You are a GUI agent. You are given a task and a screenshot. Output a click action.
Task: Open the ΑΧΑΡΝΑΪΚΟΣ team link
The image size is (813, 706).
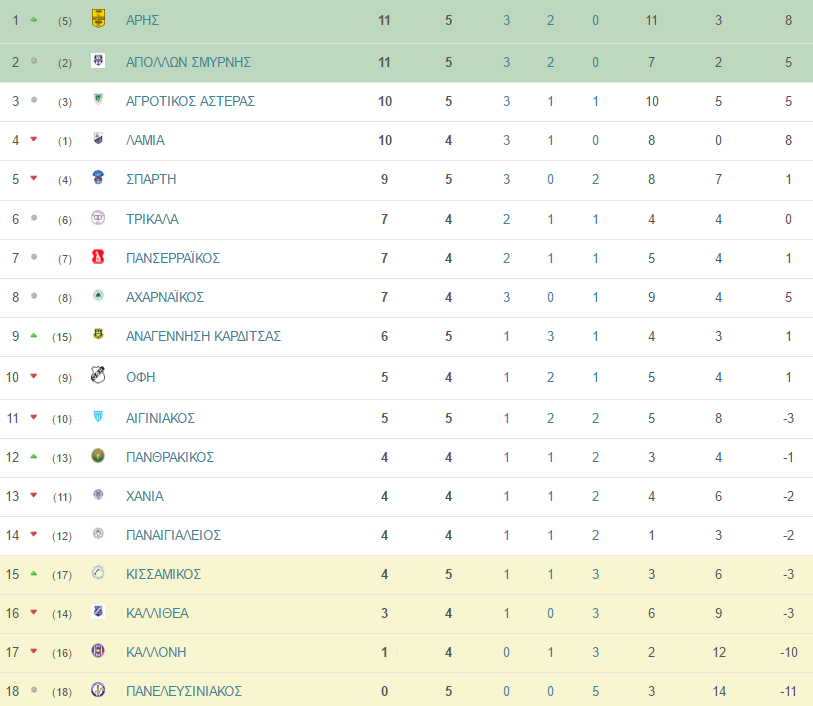pyautogui.click(x=165, y=298)
